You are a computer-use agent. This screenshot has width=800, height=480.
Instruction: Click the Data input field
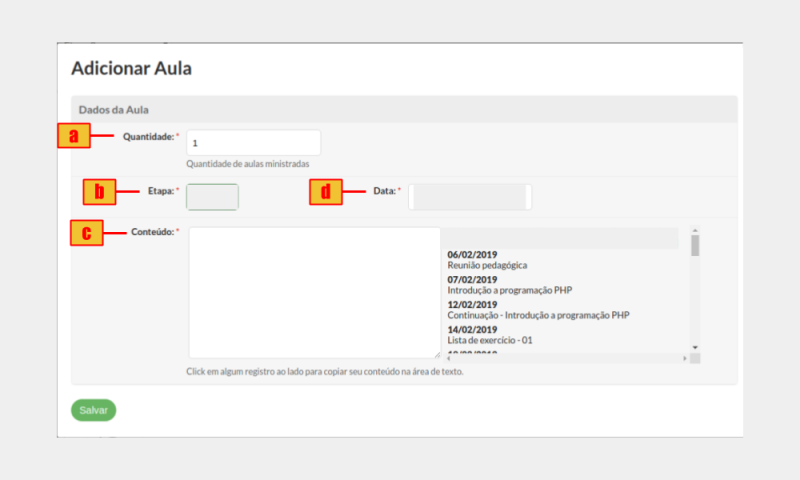point(470,197)
